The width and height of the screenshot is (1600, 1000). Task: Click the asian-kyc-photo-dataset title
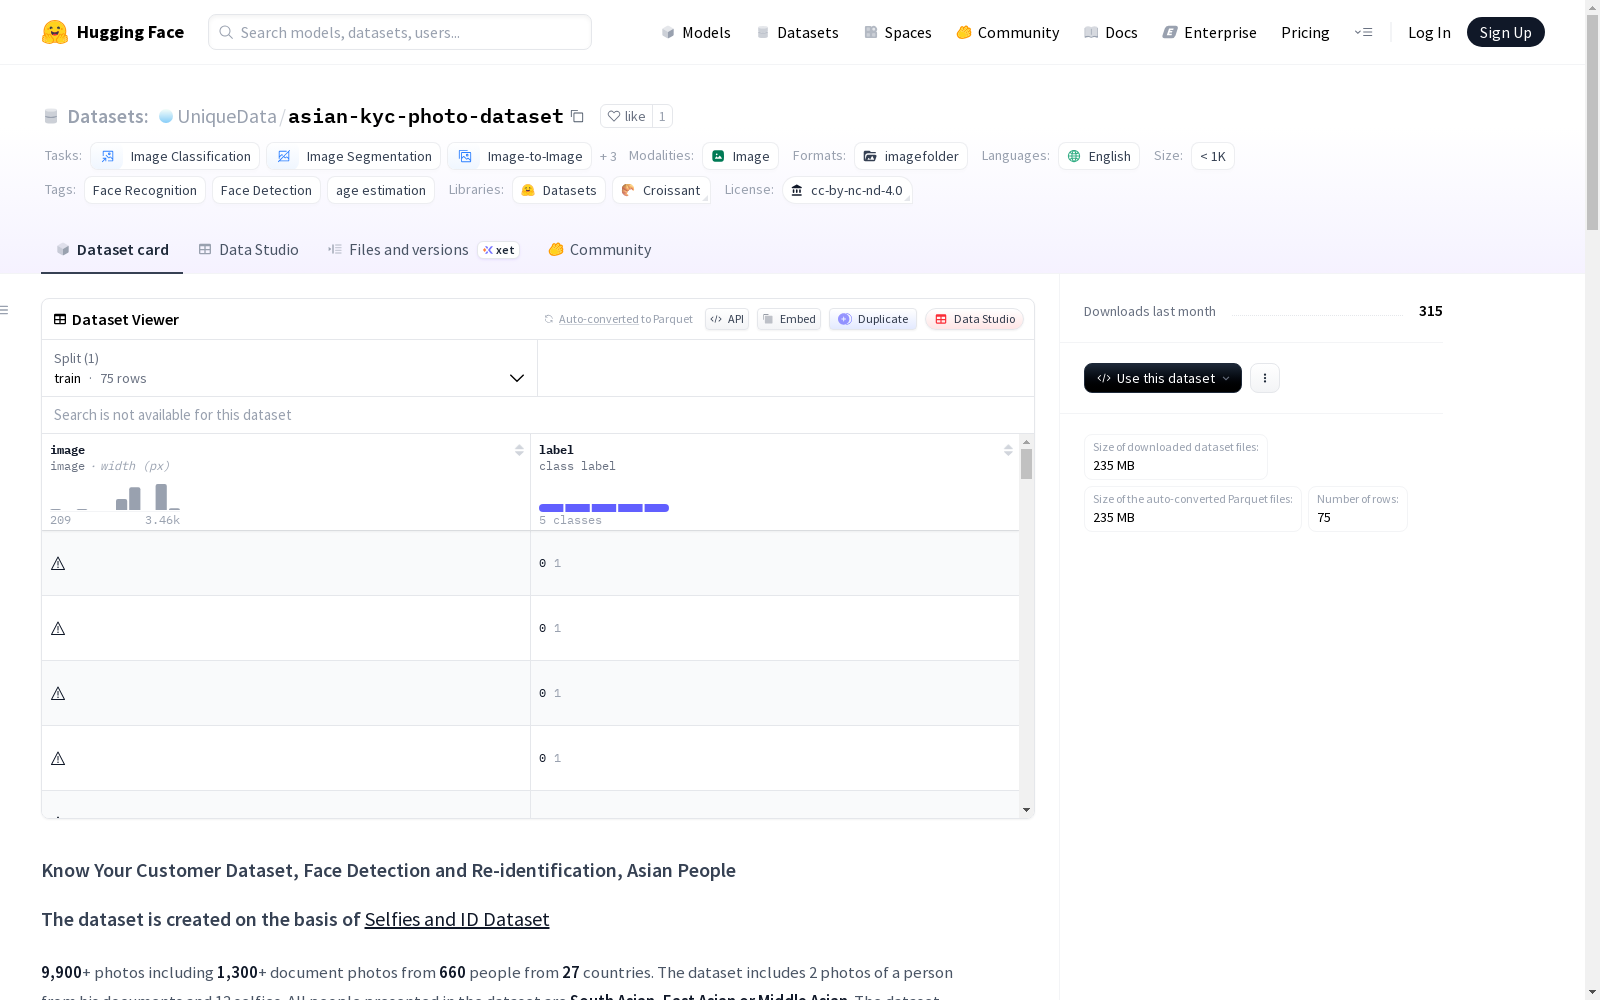coord(426,116)
